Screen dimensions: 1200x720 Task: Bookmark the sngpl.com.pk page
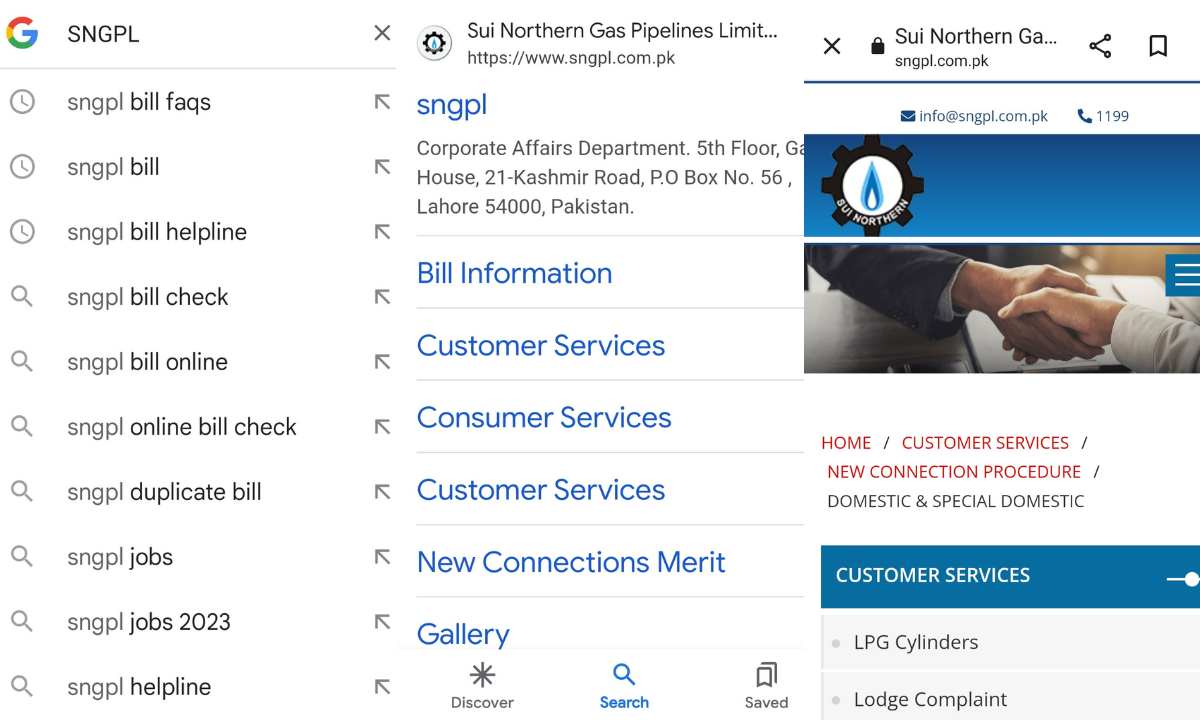[x=1158, y=46]
